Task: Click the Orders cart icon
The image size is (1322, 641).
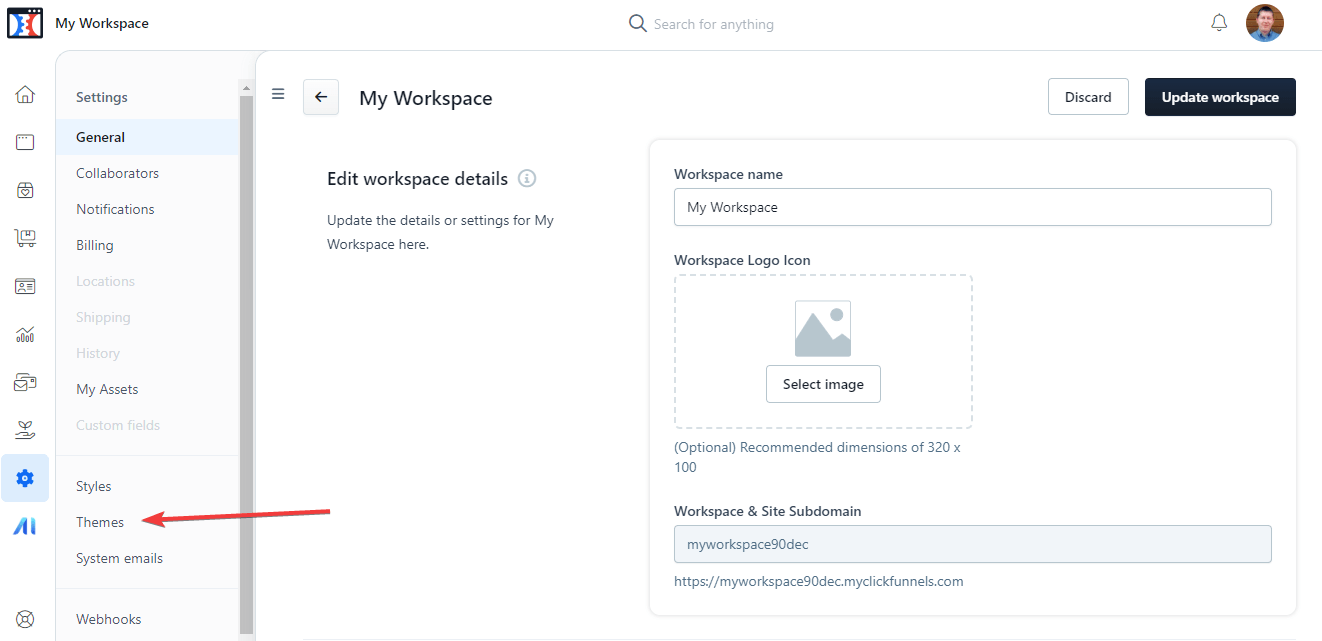Action: pyautogui.click(x=25, y=237)
